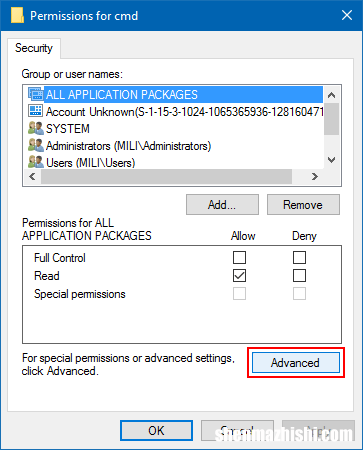Check Deny for Read permission
This screenshot has width=363, height=450.
(x=299, y=276)
